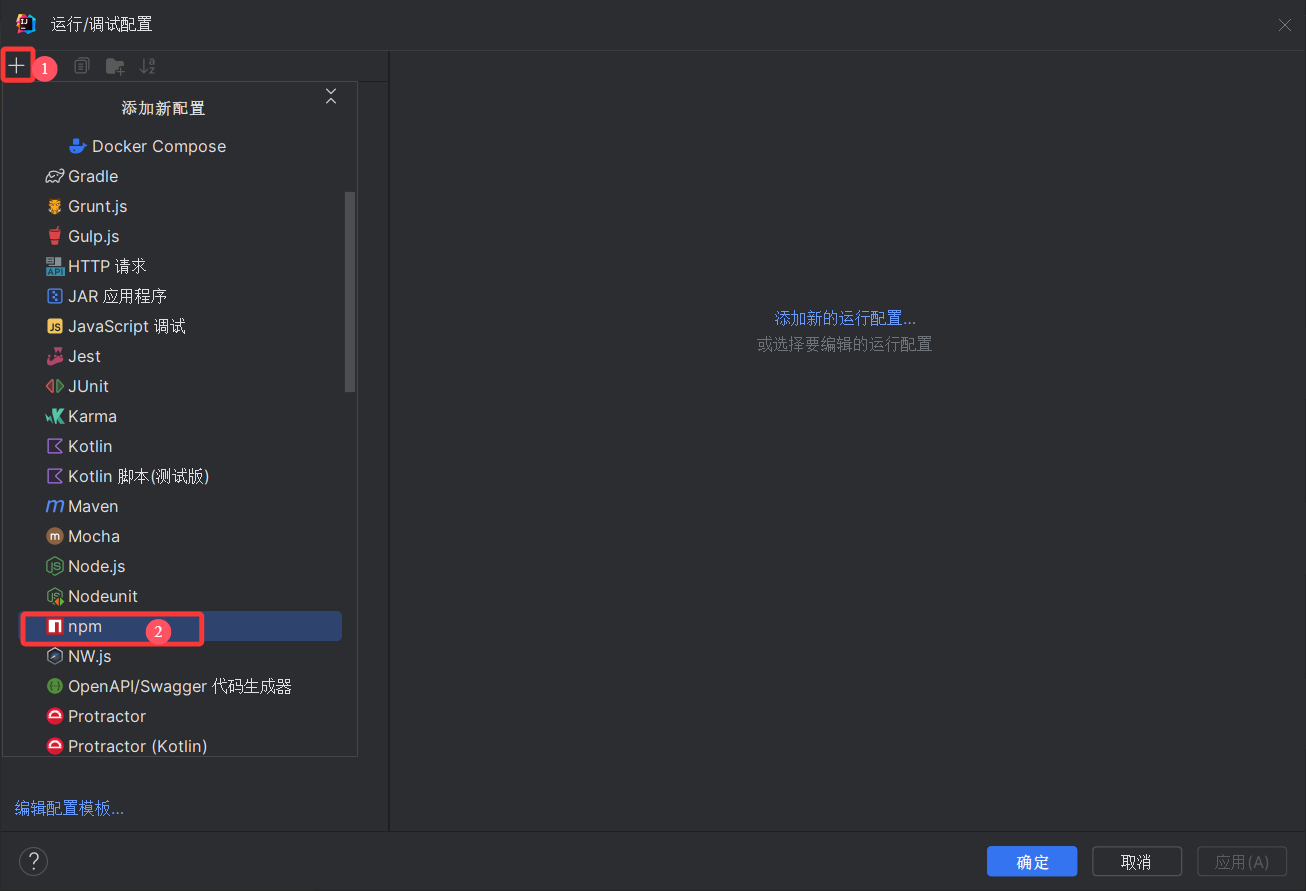Select the Kotlin icon
The height and width of the screenshot is (891, 1306).
55,446
